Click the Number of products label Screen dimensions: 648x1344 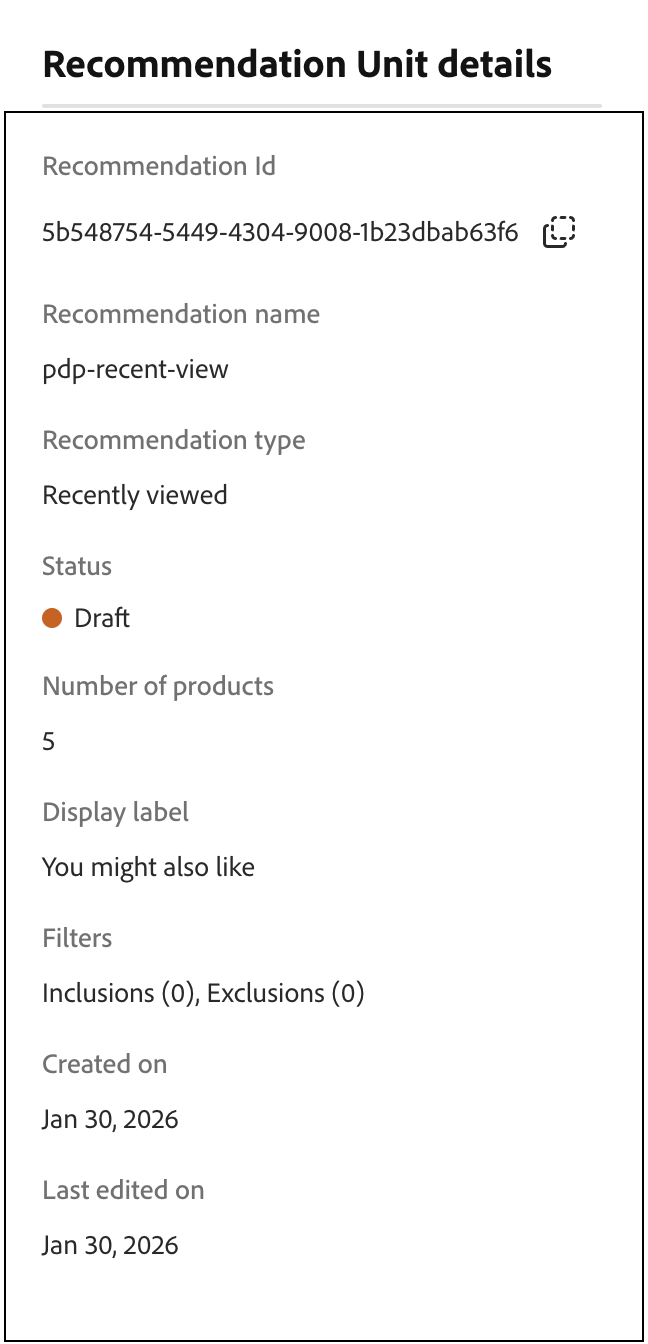click(x=157, y=686)
